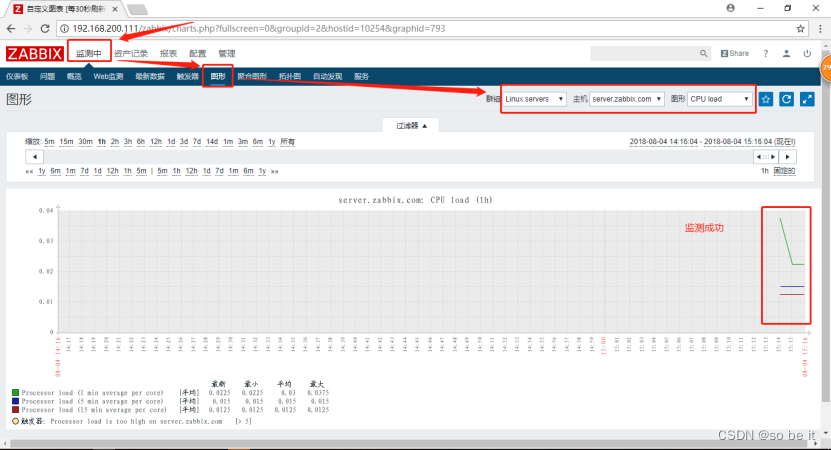The height and width of the screenshot is (450, 831).
Task: Open the 资产记录 main menu
Action: point(130,54)
